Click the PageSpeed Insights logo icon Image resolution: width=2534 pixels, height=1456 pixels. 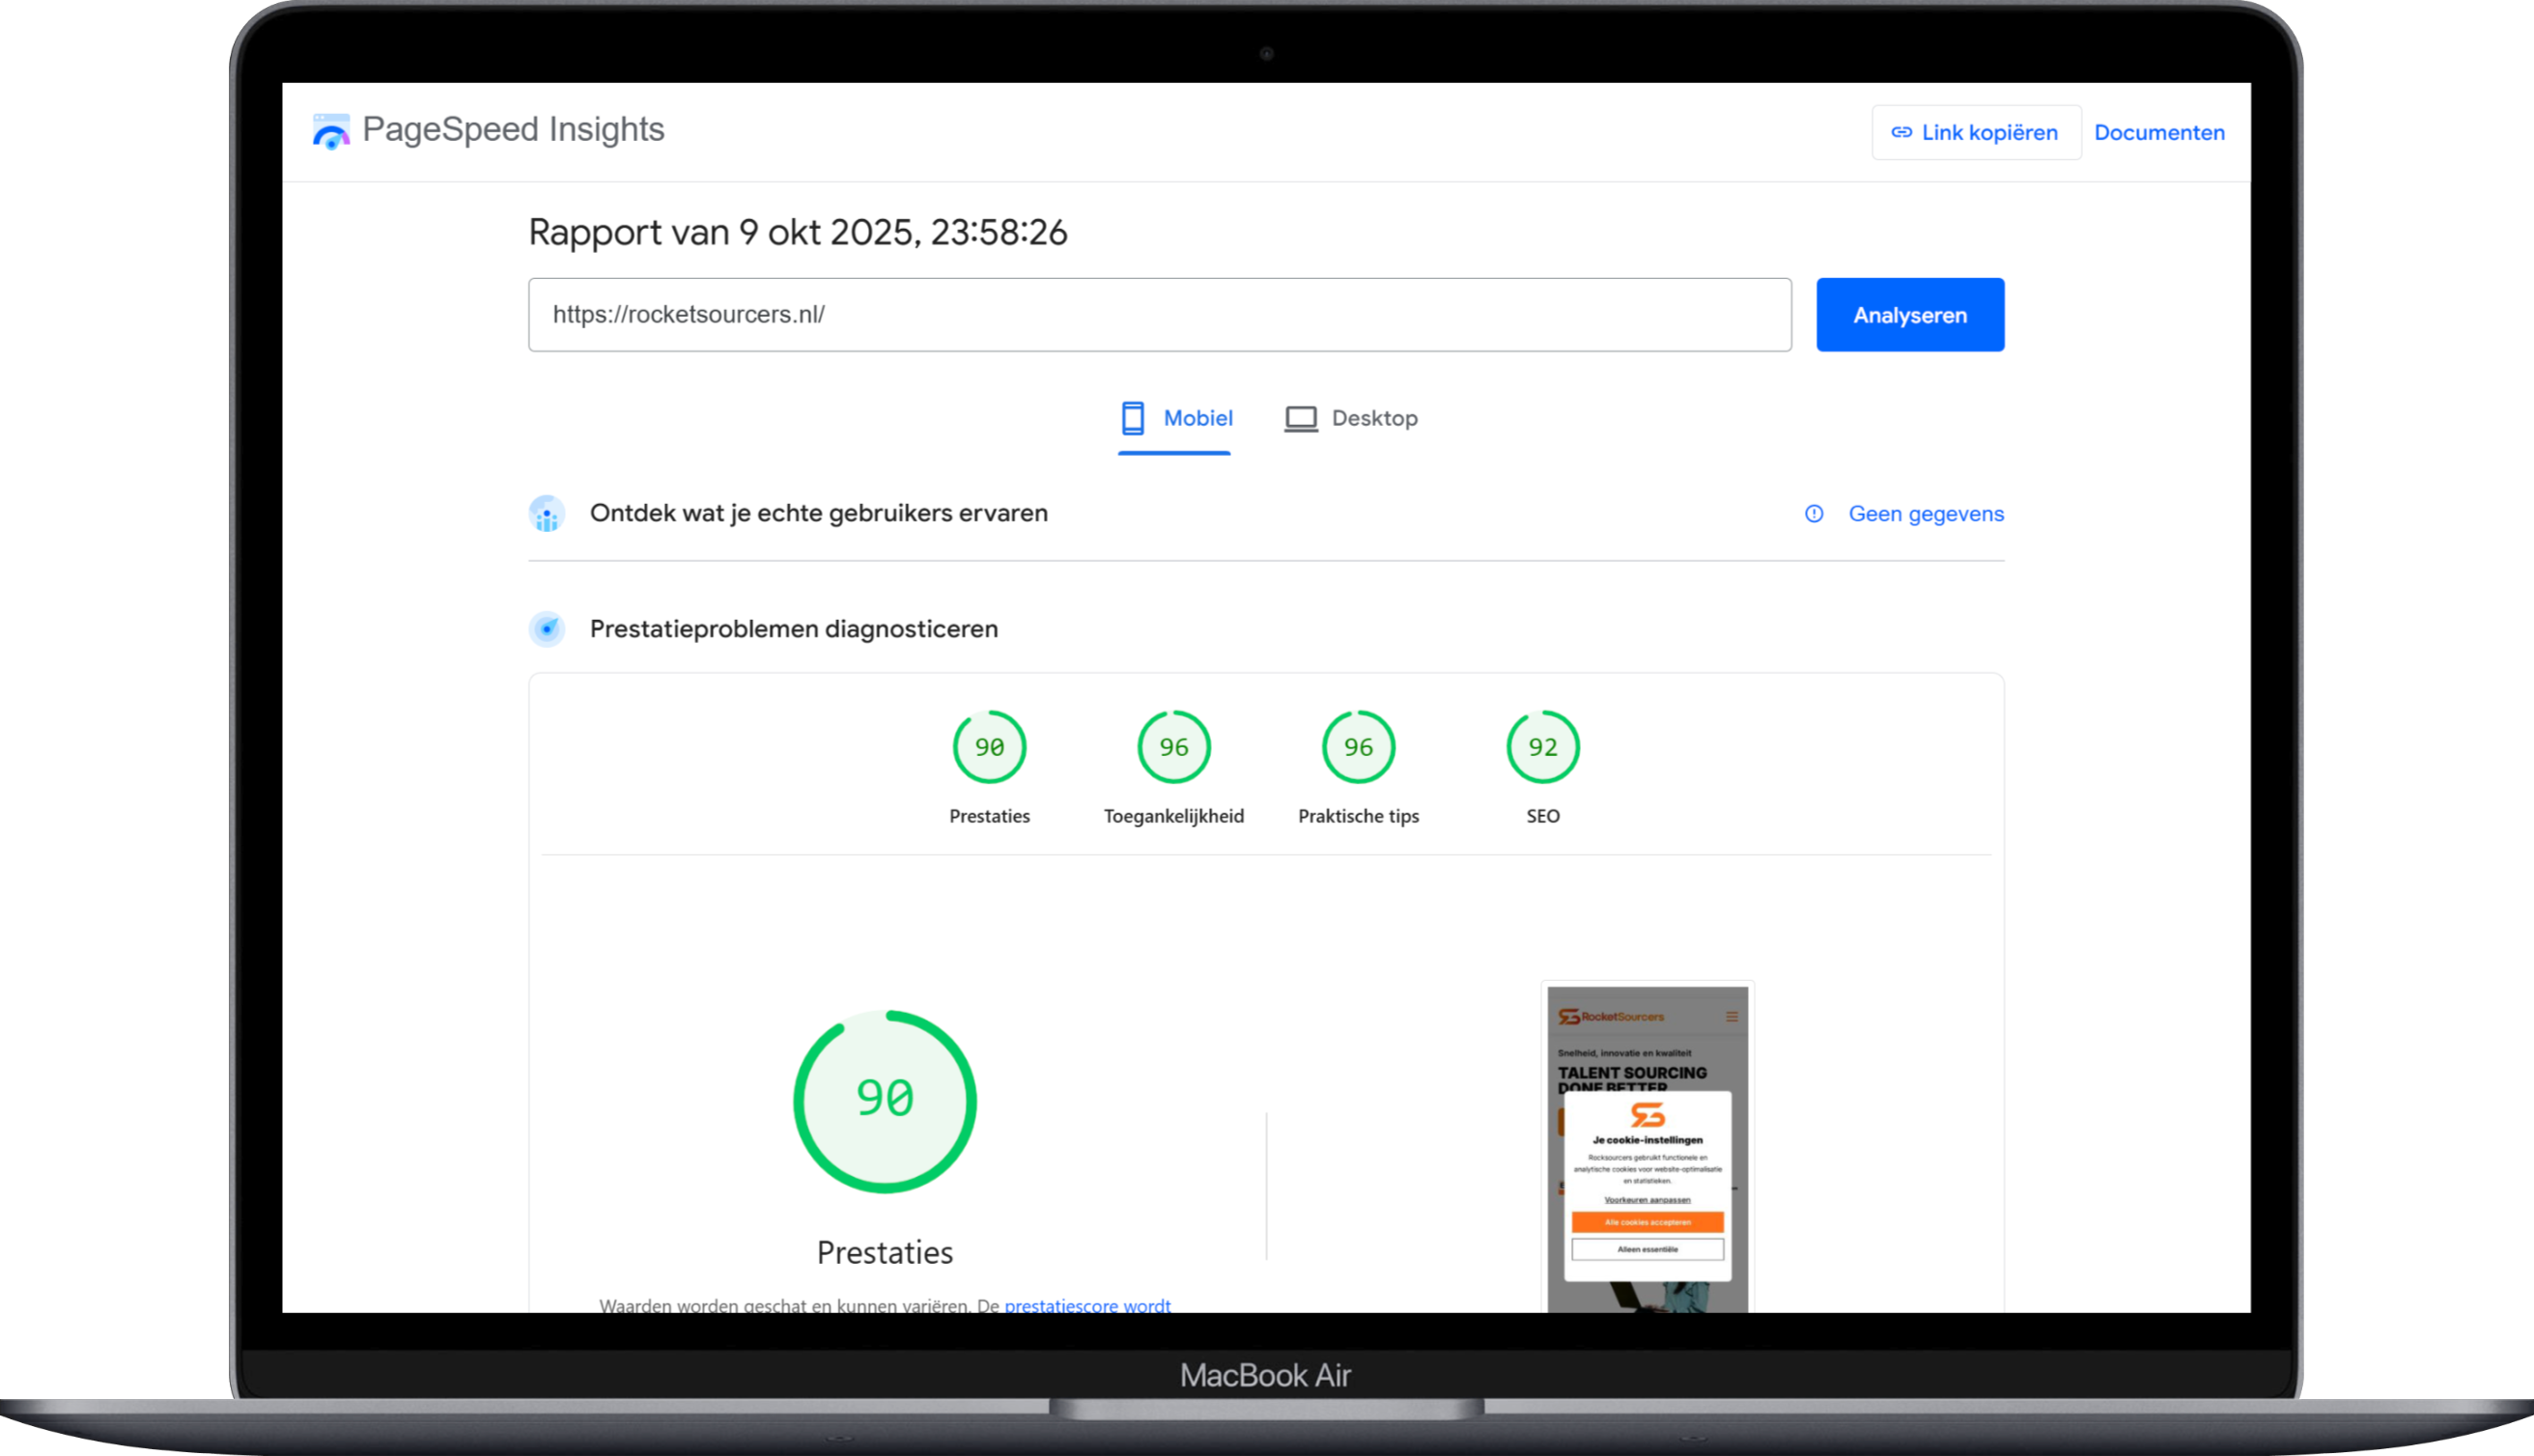click(331, 132)
